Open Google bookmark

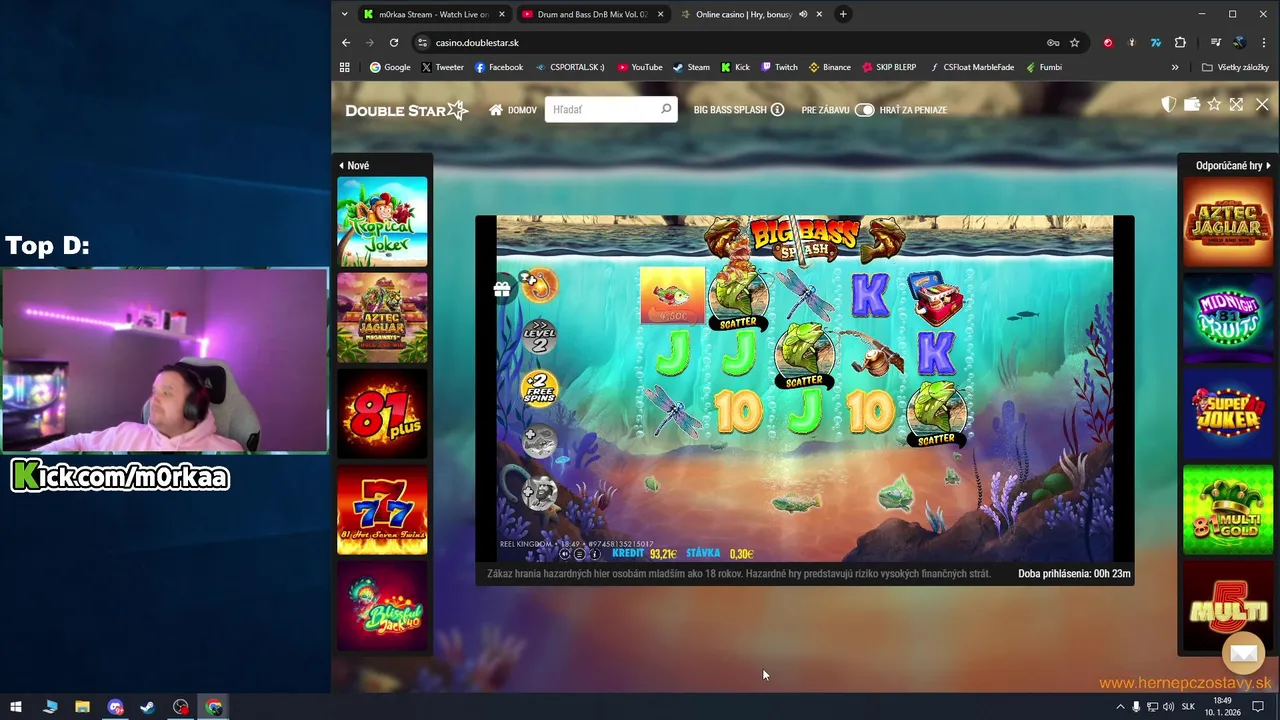[390, 67]
